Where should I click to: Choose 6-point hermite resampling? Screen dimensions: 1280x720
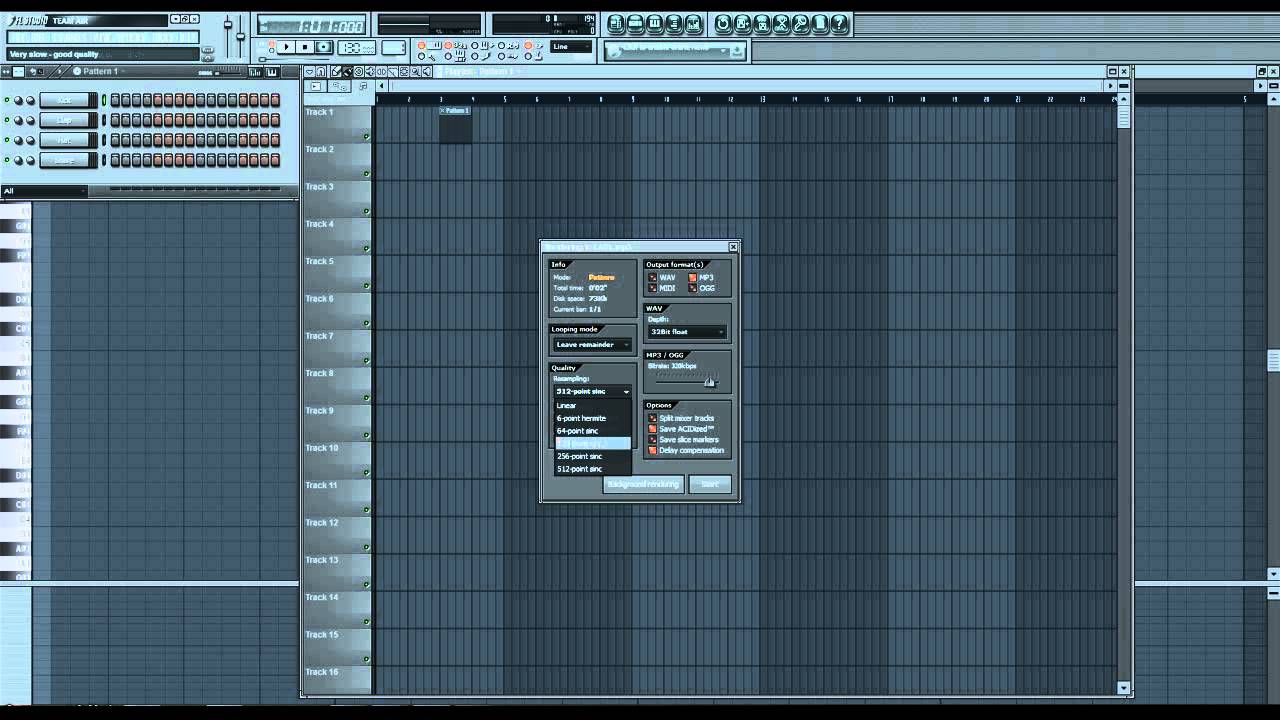pos(593,418)
